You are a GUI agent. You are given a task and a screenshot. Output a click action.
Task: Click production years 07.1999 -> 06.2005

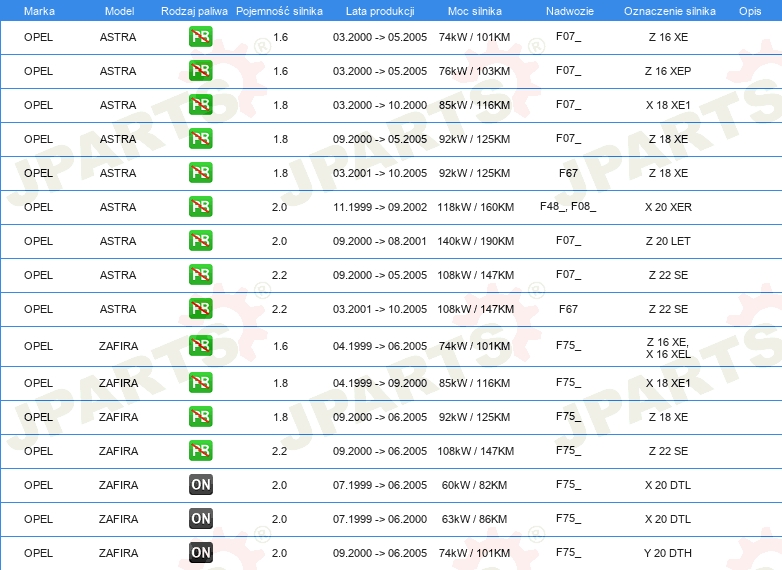[x=380, y=485]
